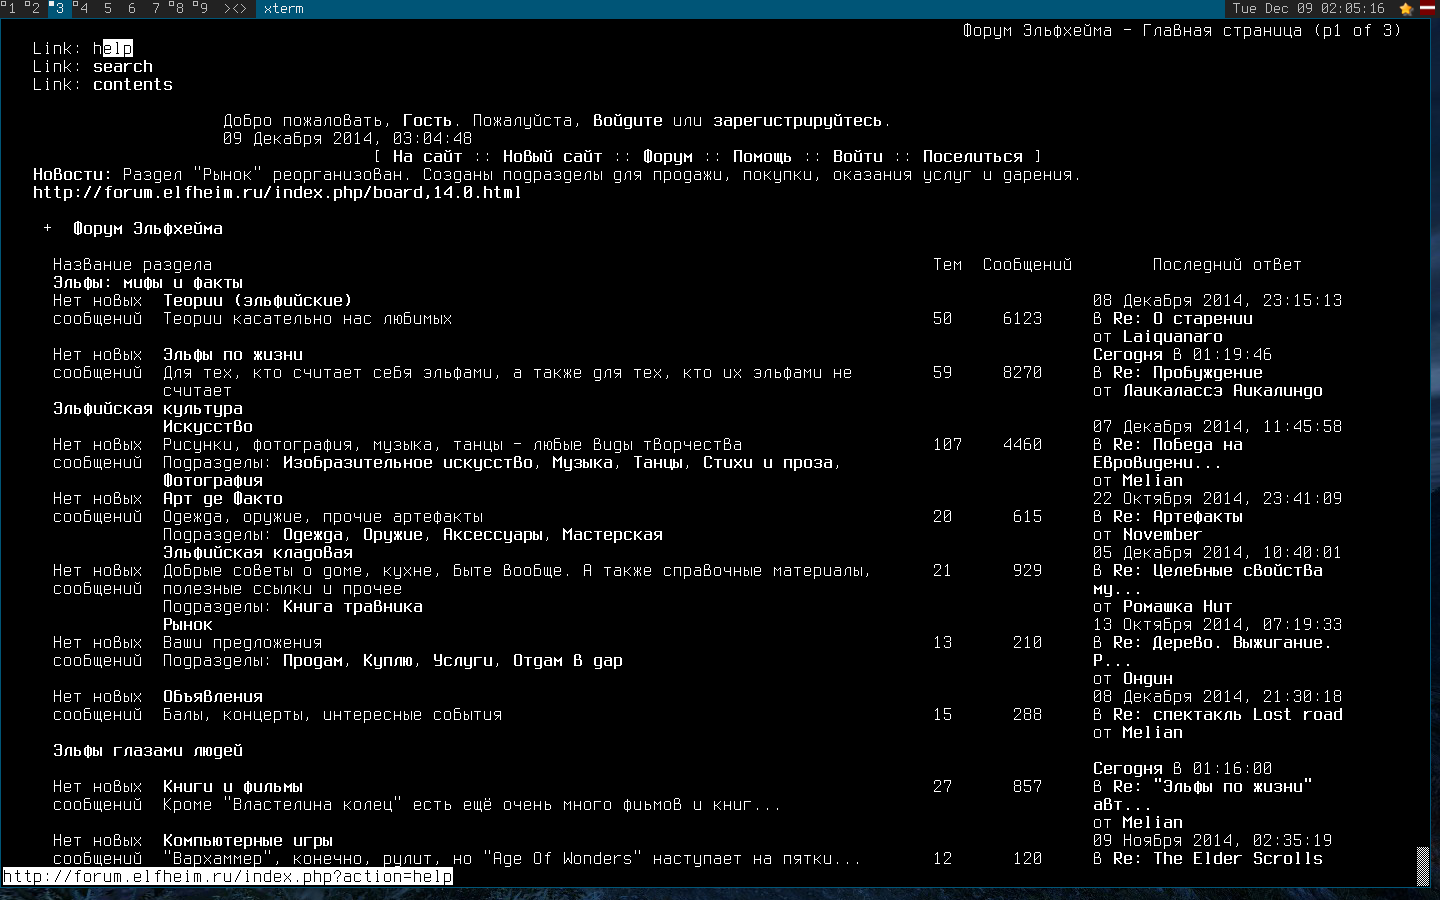Open the 'contents' link
Screen dimensions: 1440x900
pyautogui.click(x=133, y=84)
